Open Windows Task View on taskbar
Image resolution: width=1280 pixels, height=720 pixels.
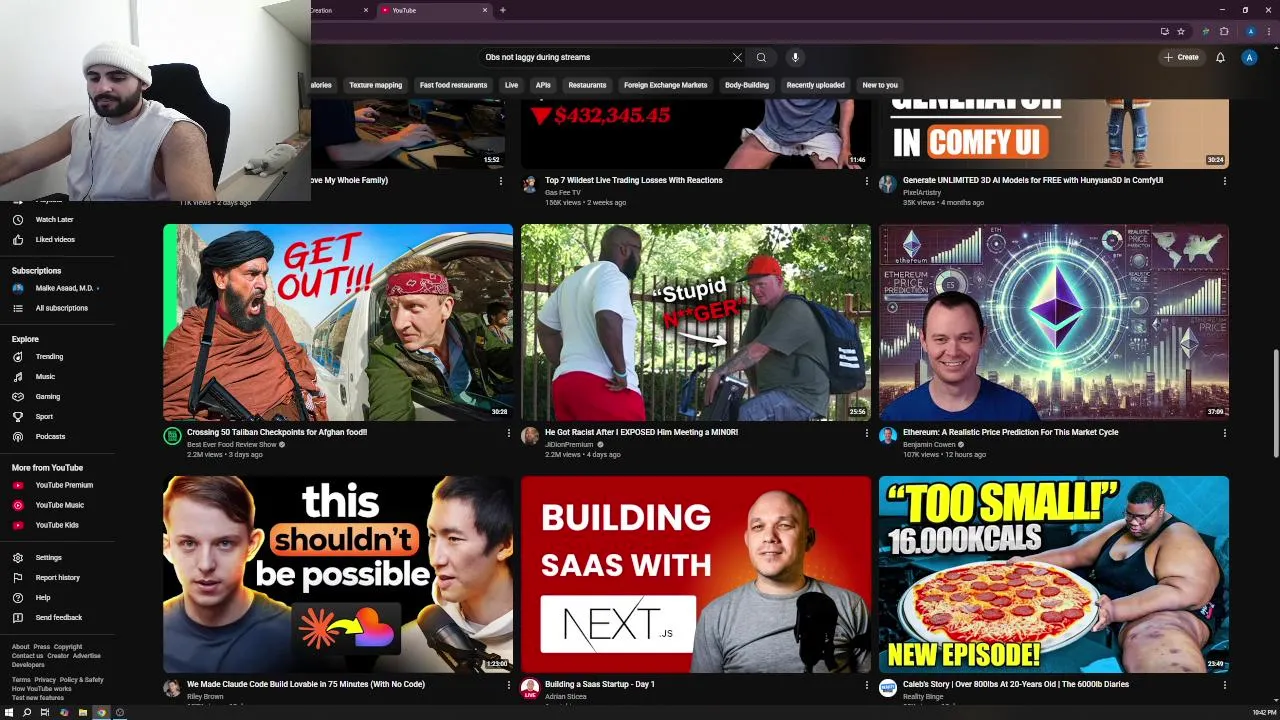[45, 712]
